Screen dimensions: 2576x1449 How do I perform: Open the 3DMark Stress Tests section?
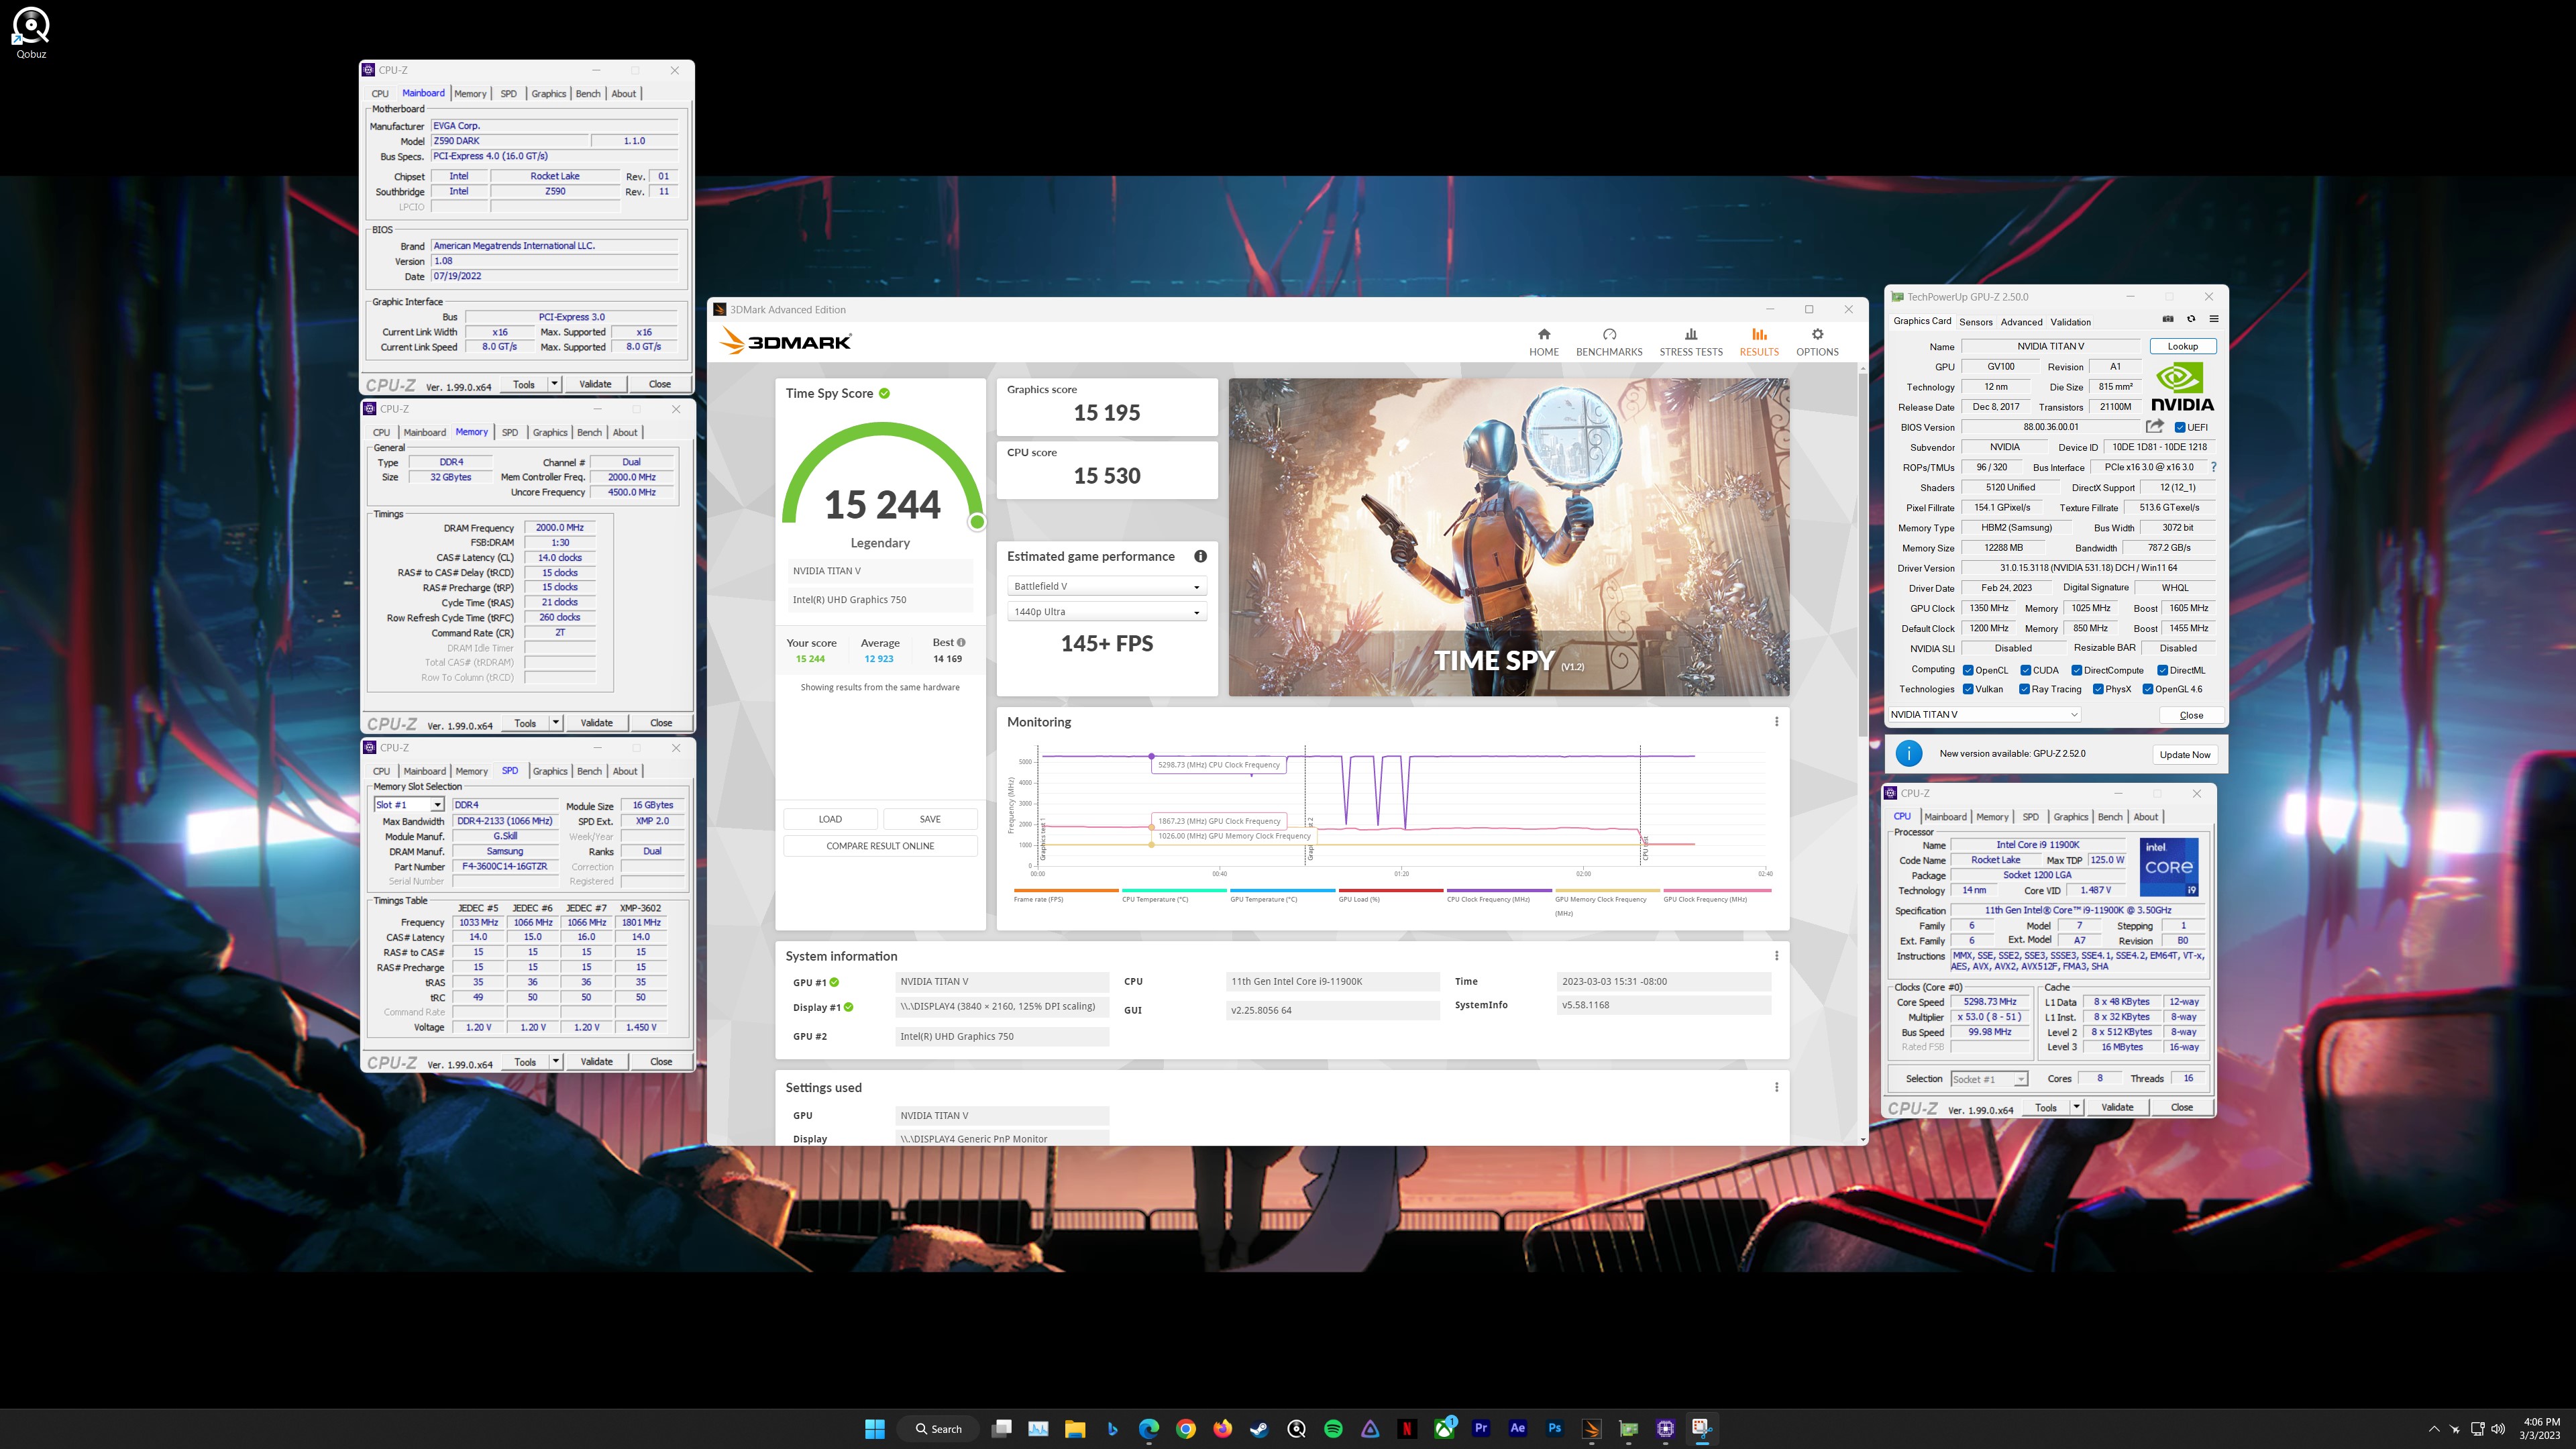tap(1691, 342)
